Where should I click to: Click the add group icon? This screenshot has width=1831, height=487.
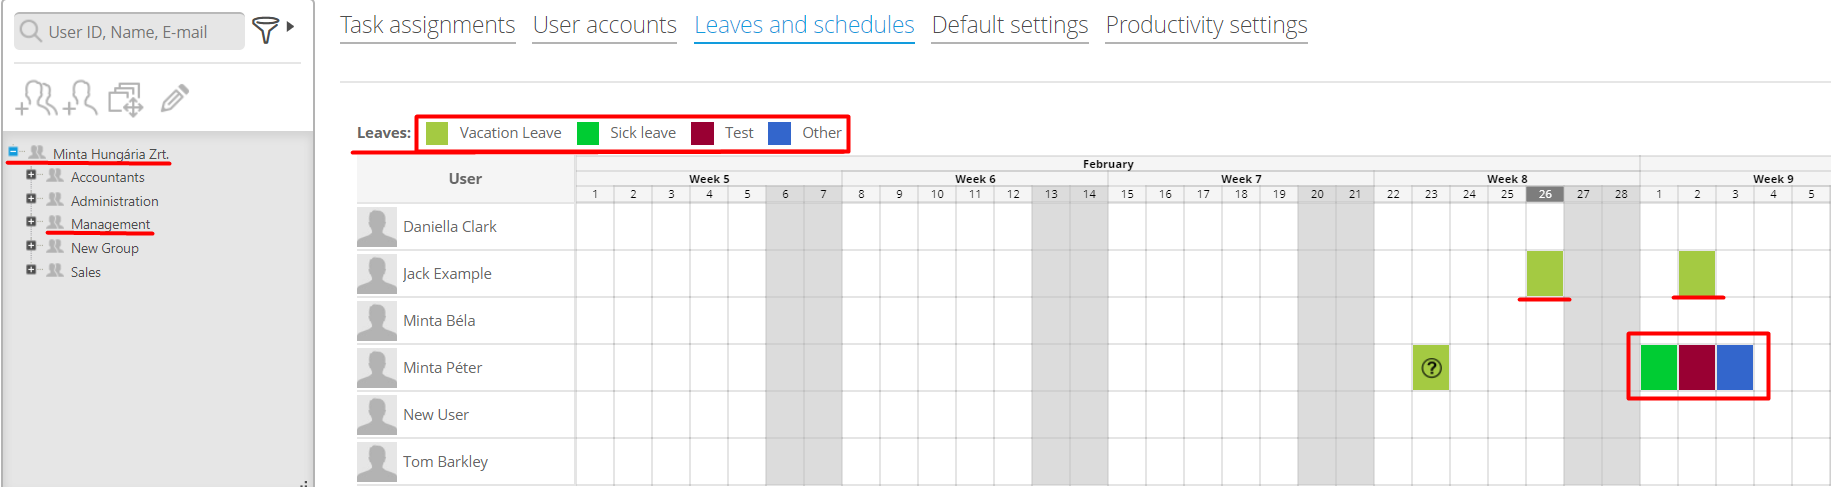[36, 98]
